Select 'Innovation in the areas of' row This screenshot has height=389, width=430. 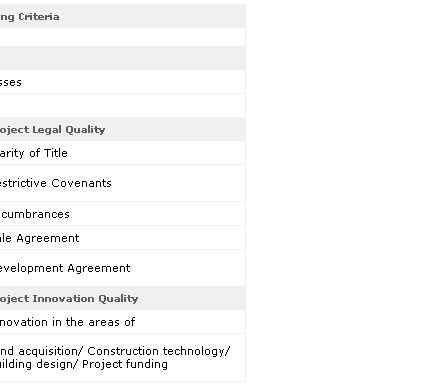click(122, 322)
